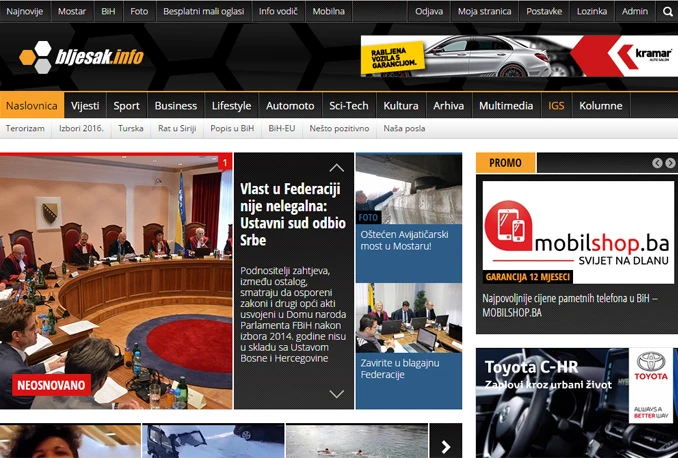This screenshot has width=678, height=458.
Task: Open the IGS tab
Action: (x=556, y=106)
